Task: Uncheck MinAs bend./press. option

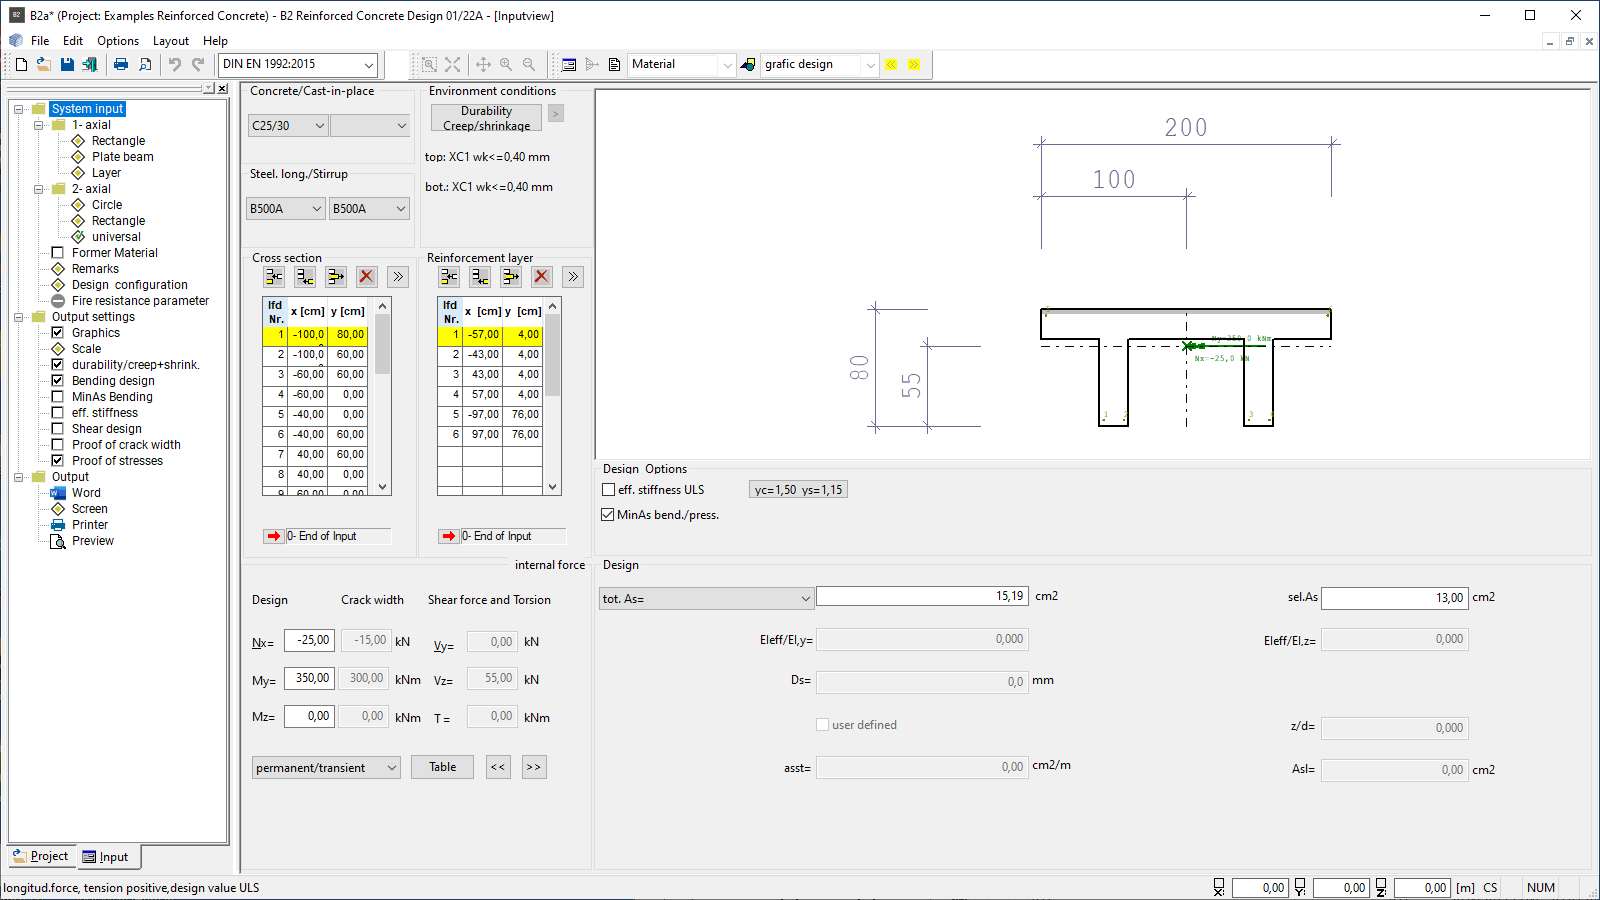Action: click(x=608, y=515)
